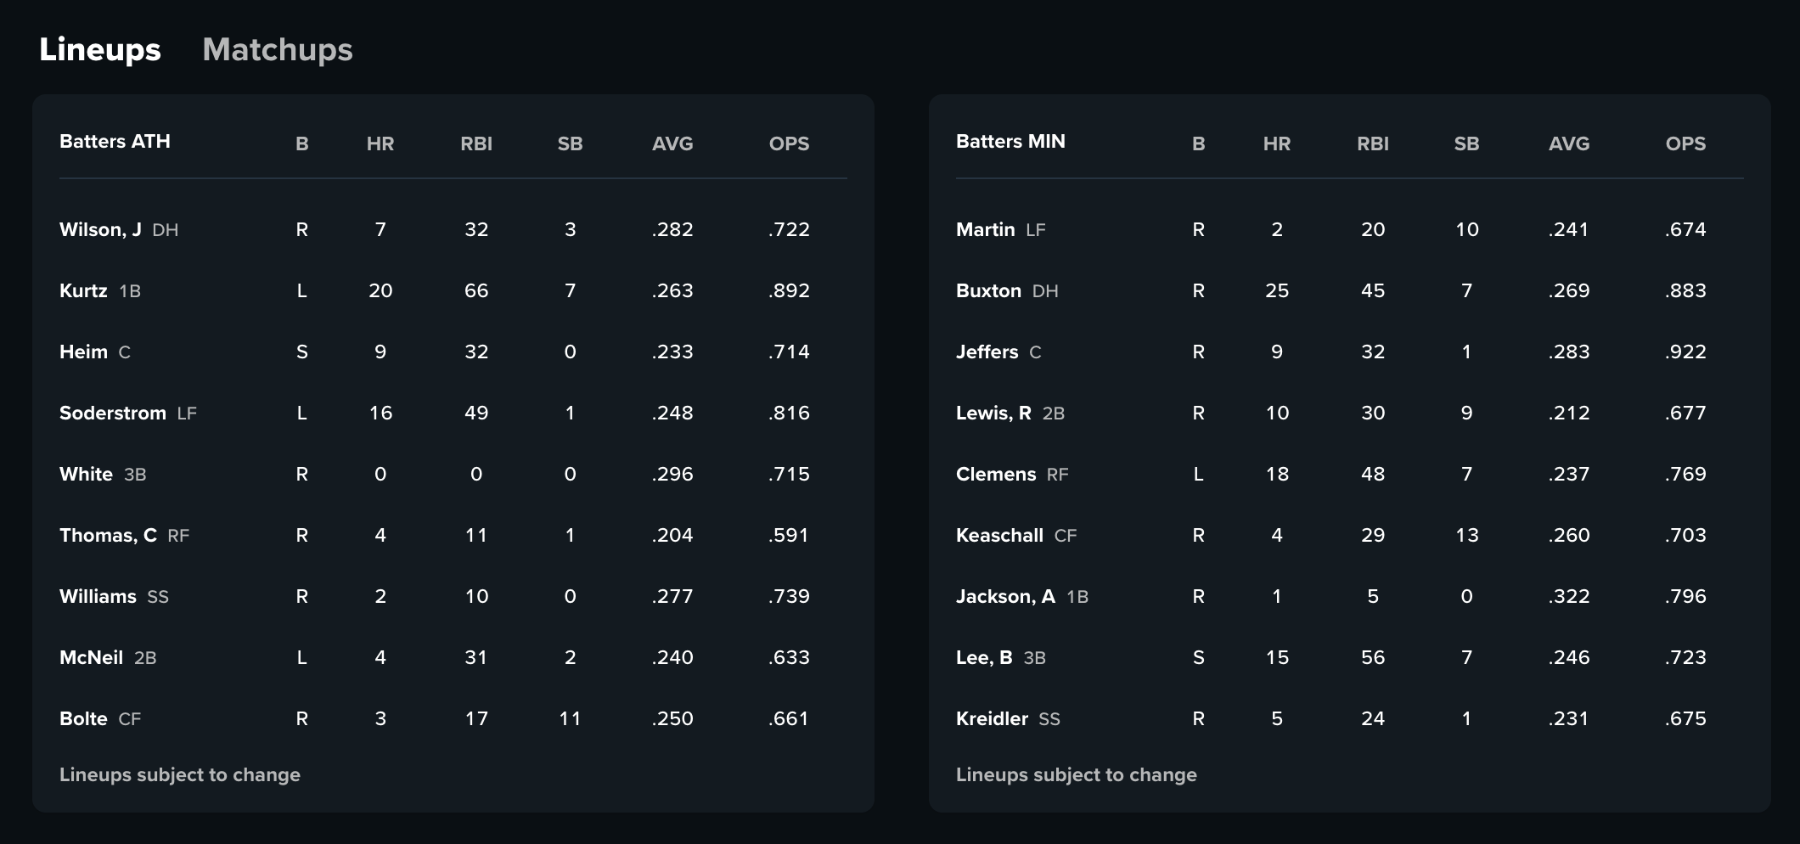Open Clemens RF player link

point(1012,474)
